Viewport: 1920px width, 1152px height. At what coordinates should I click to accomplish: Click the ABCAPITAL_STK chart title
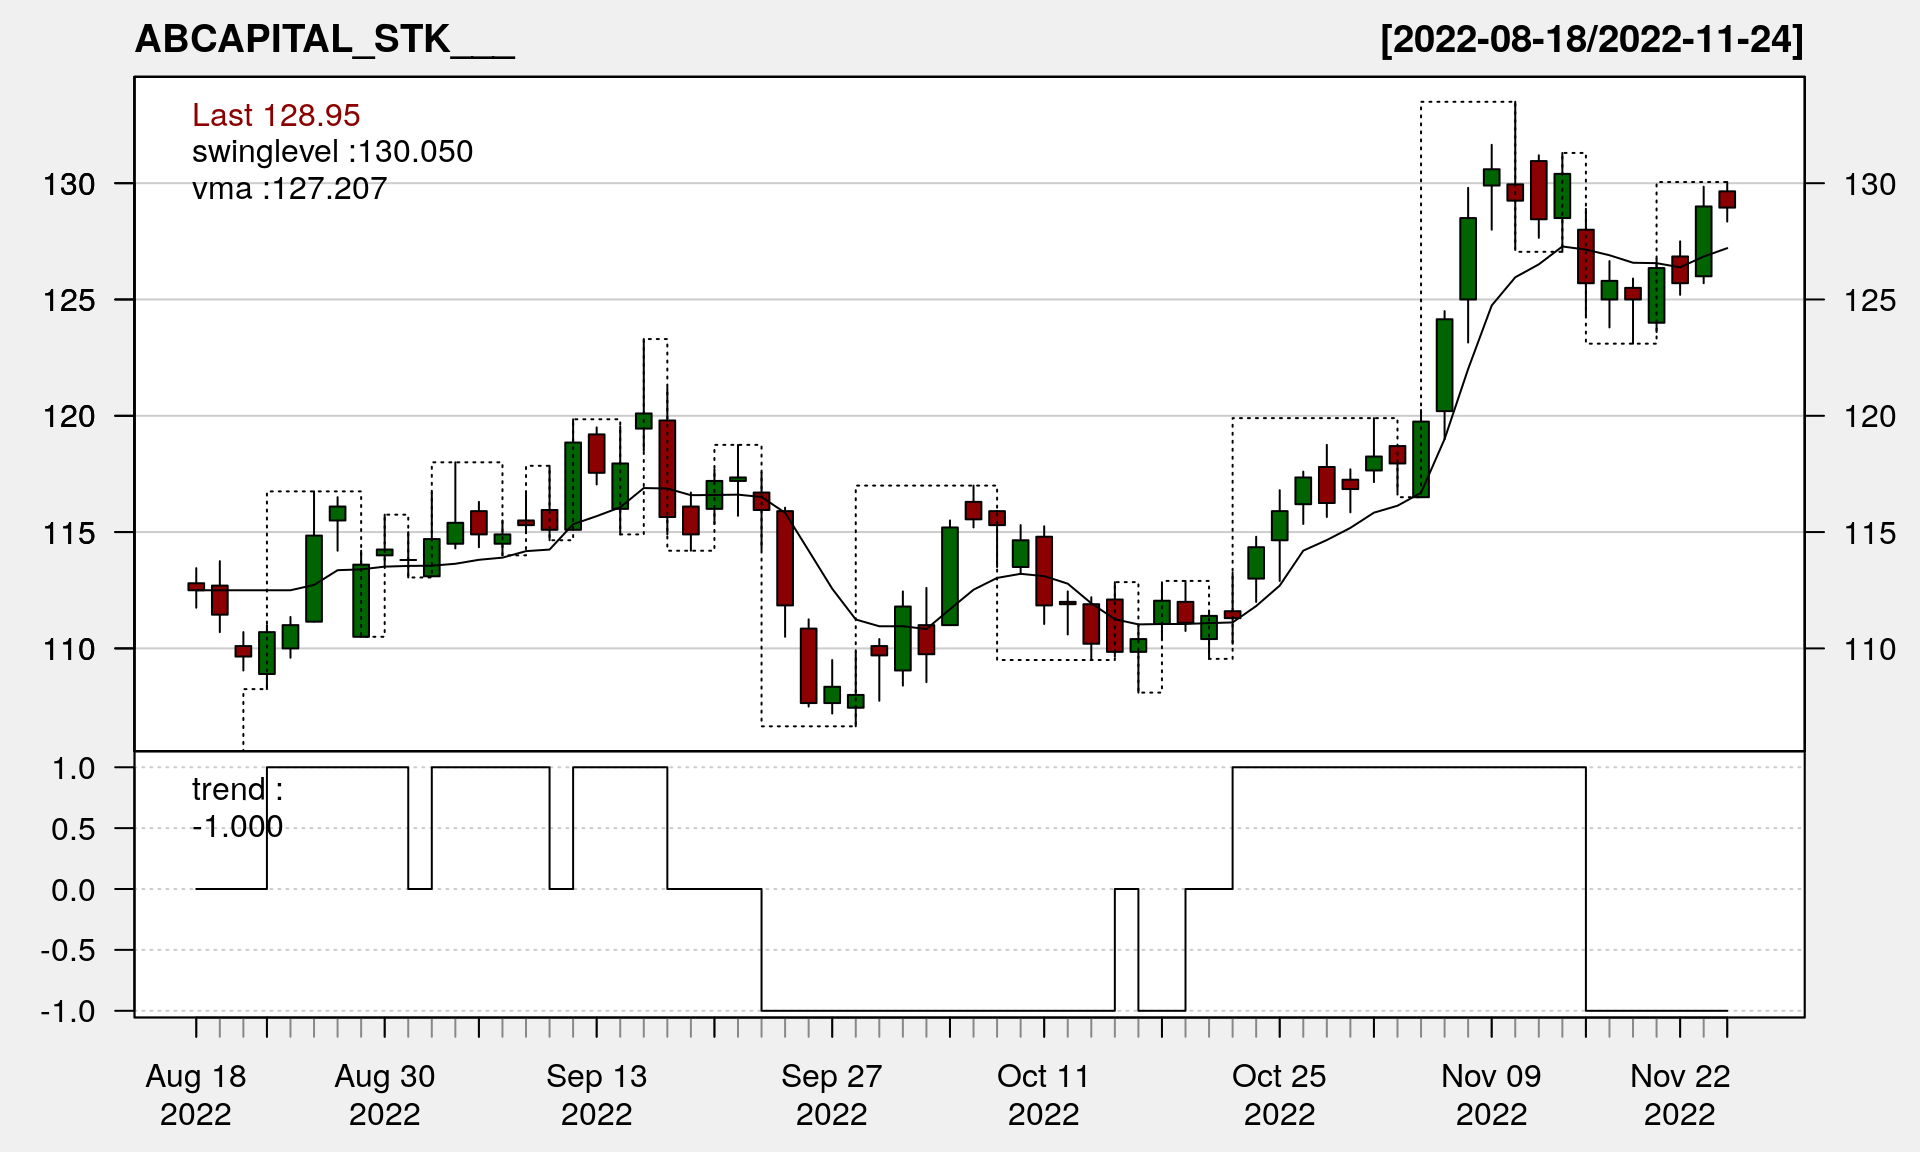[x=324, y=40]
